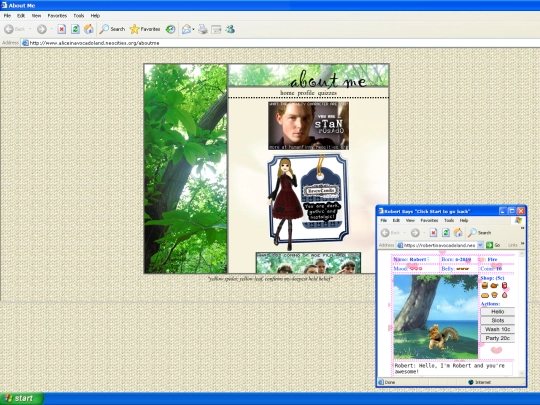Click Robert's hello message text
The width and height of the screenshot is (540, 405).
(449, 368)
